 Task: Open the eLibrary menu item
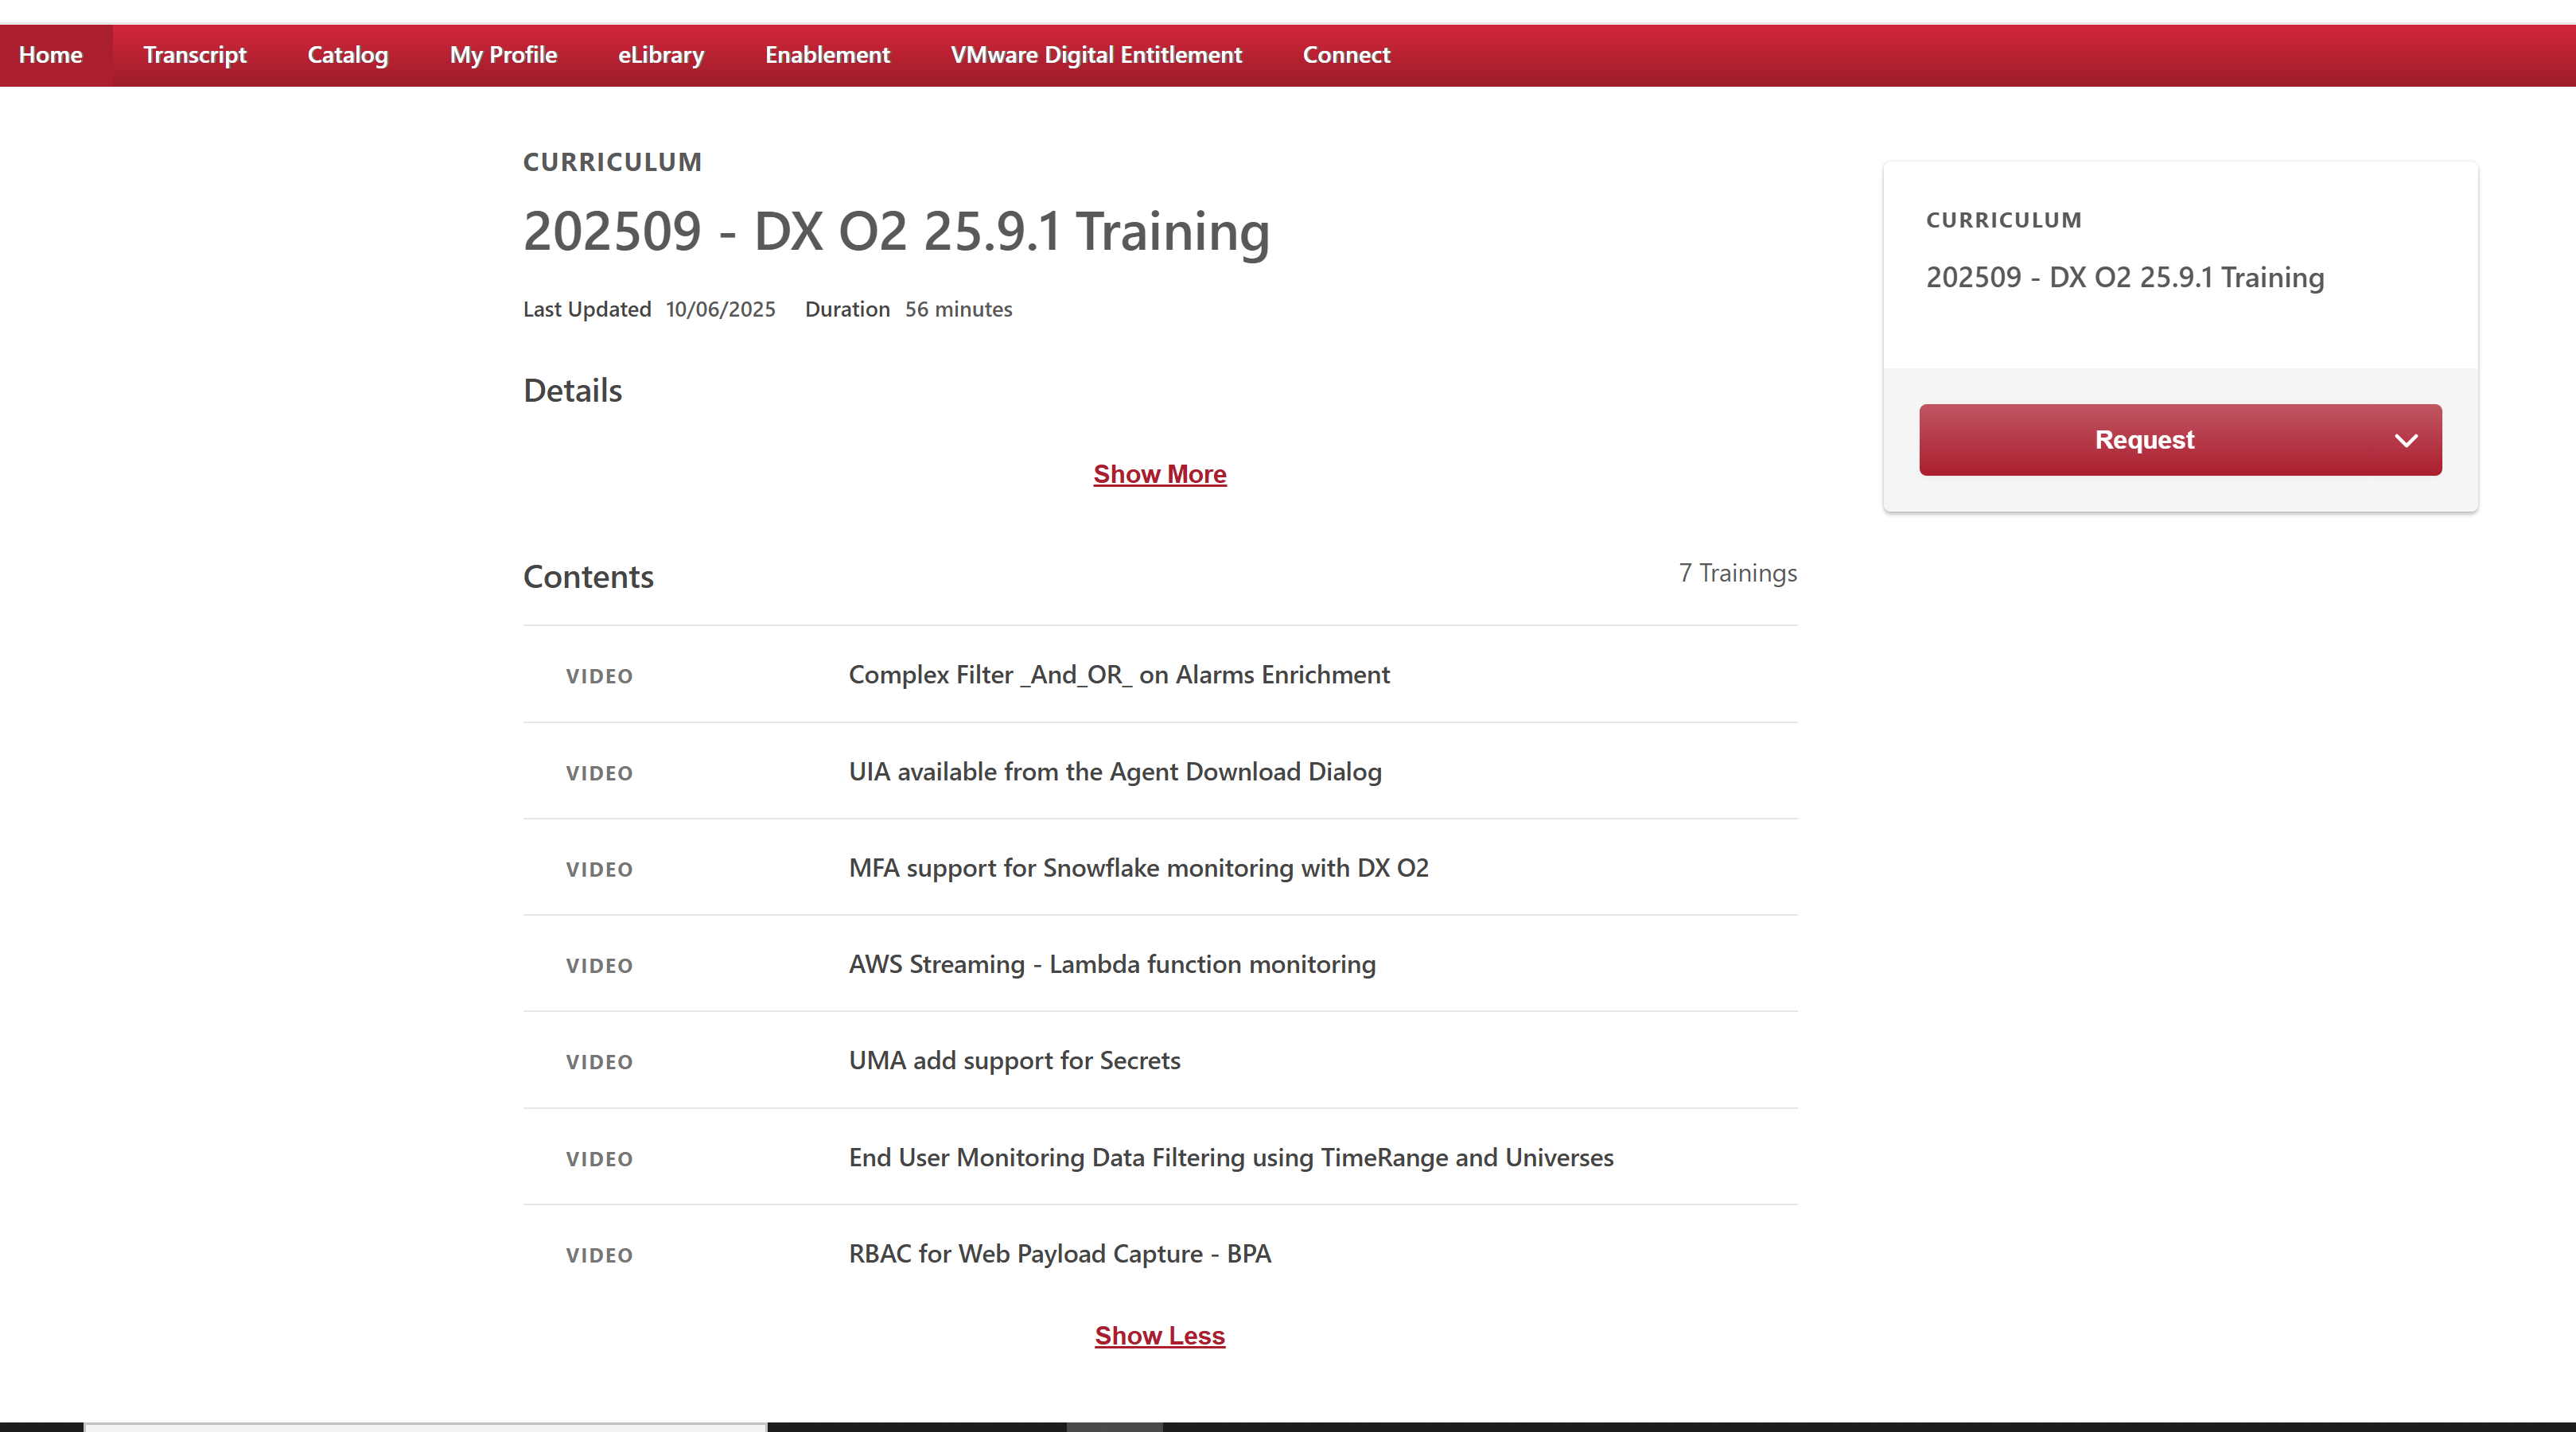(660, 55)
